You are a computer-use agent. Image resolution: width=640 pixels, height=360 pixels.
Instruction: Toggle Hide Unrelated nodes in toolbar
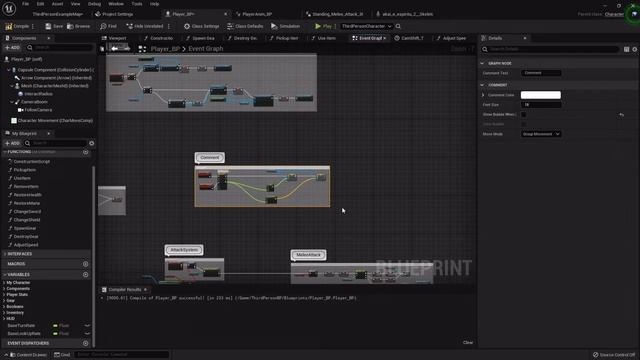point(144,26)
